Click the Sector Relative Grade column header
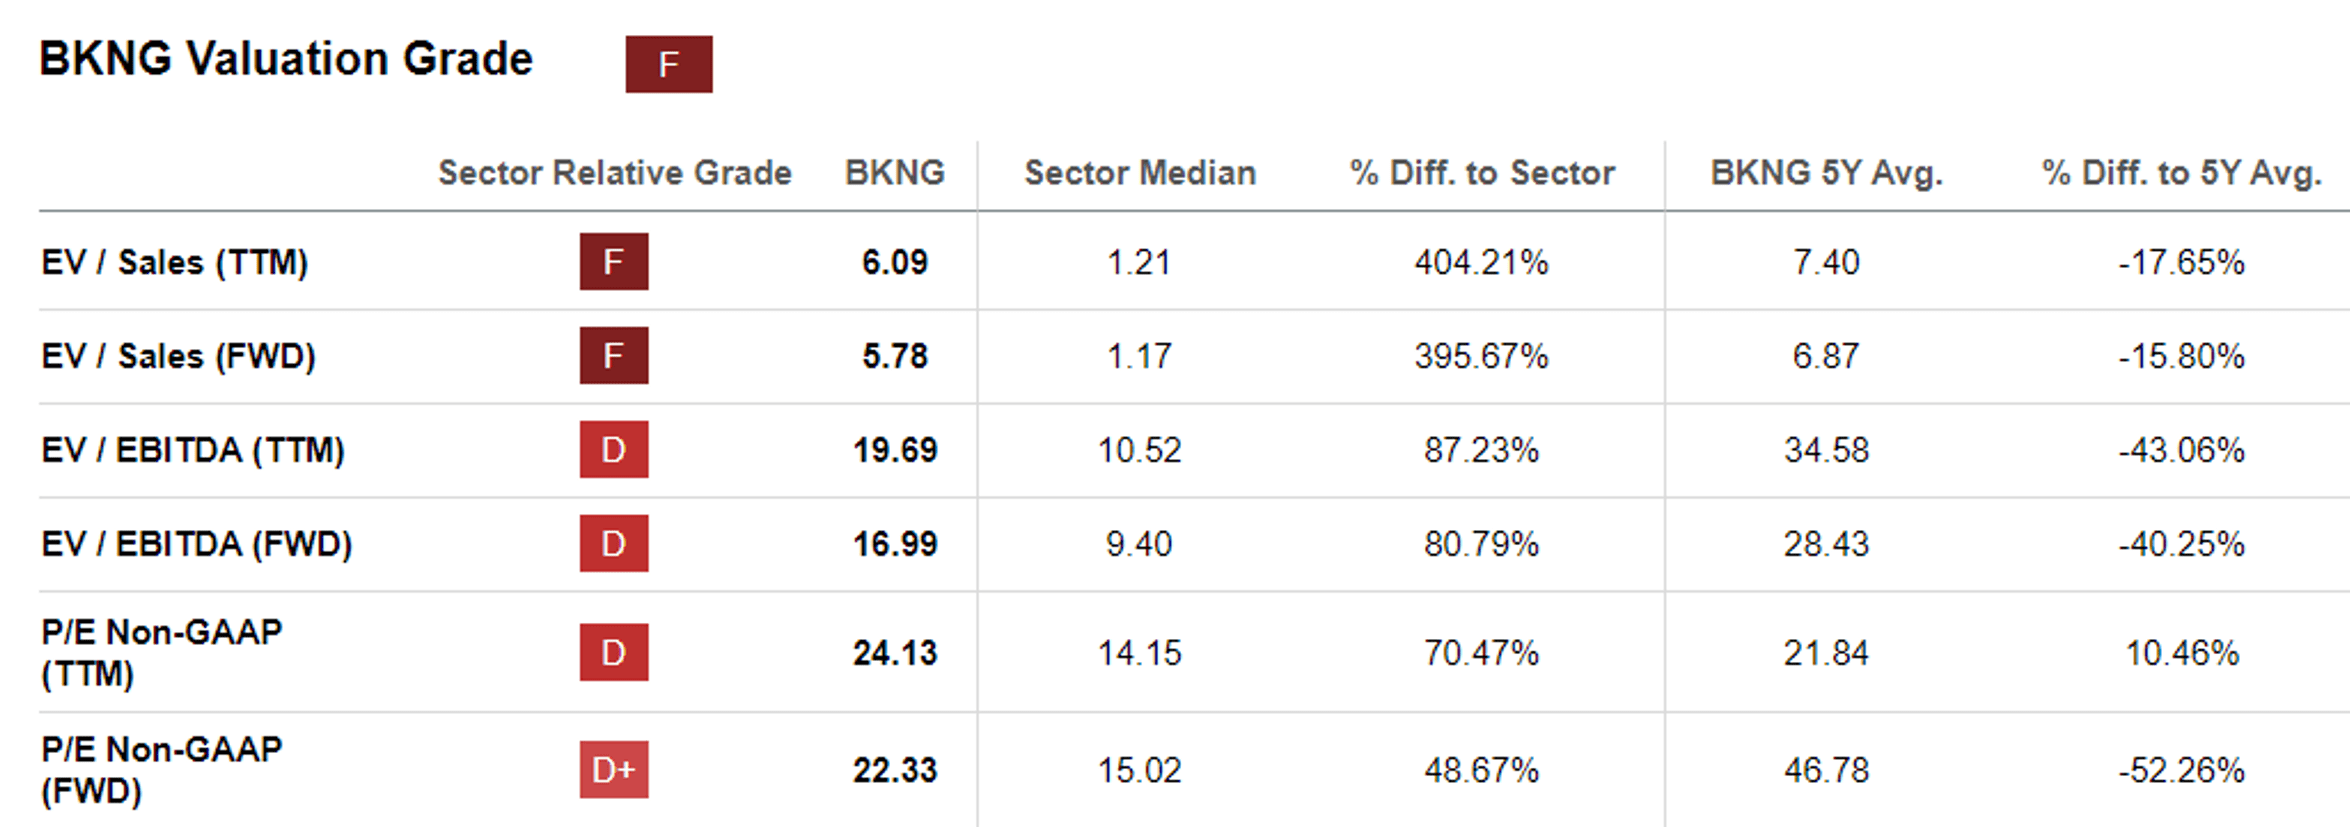The width and height of the screenshot is (2350, 827). tap(614, 173)
